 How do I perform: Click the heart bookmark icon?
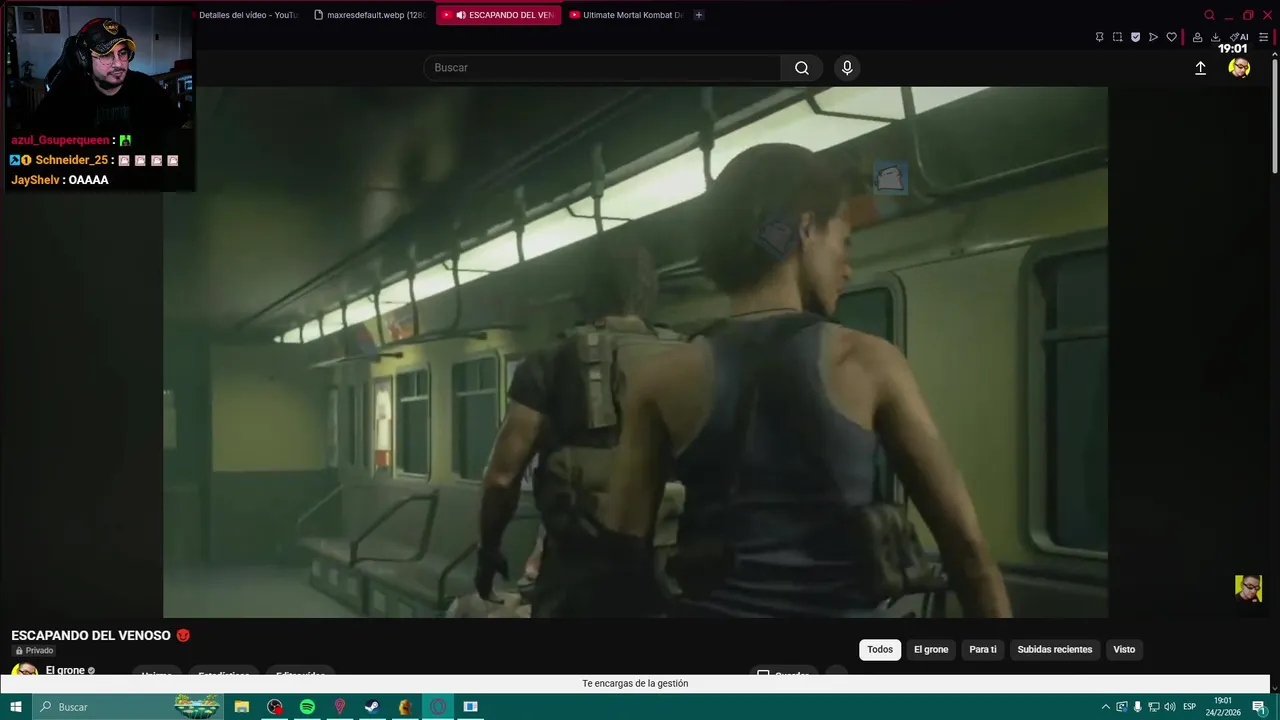tap(1171, 37)
